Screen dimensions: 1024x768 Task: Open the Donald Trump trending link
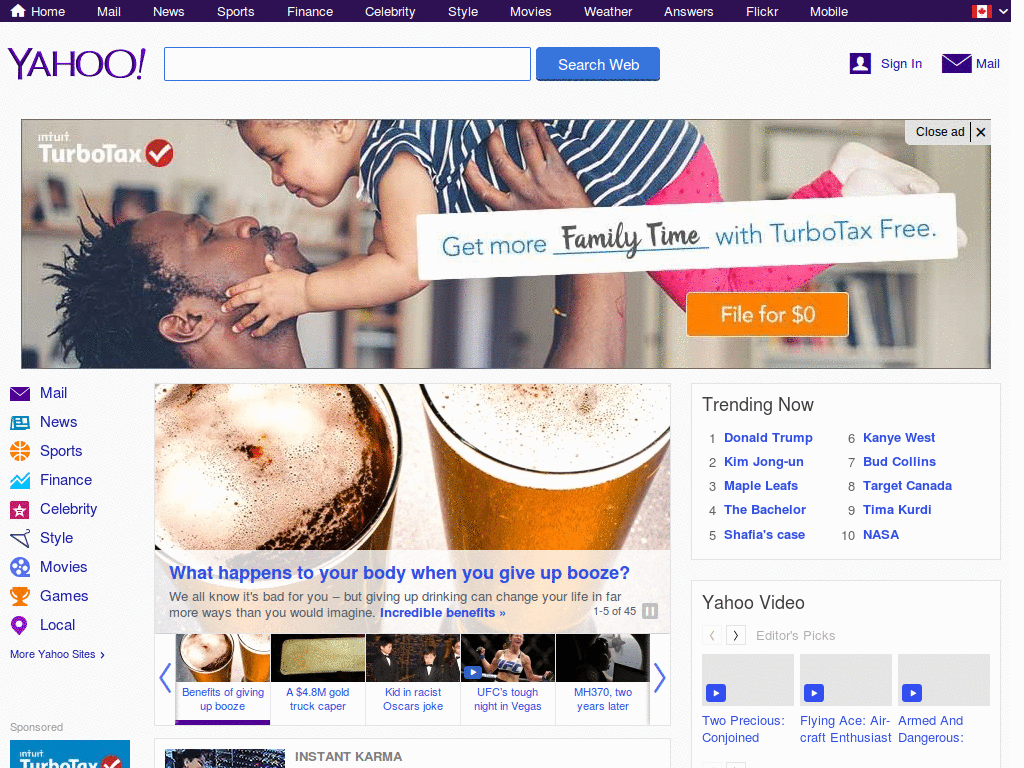click(768, 438)
